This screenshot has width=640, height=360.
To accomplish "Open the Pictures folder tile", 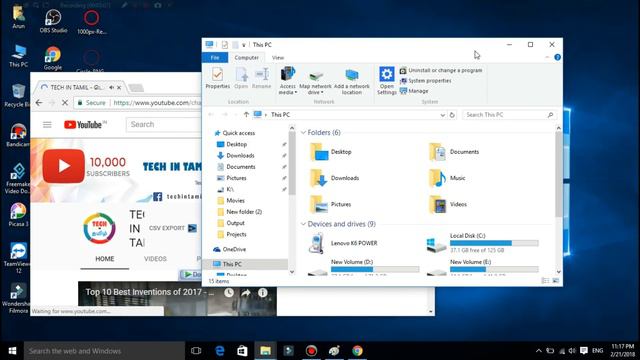I will click(x=331, y=204).
